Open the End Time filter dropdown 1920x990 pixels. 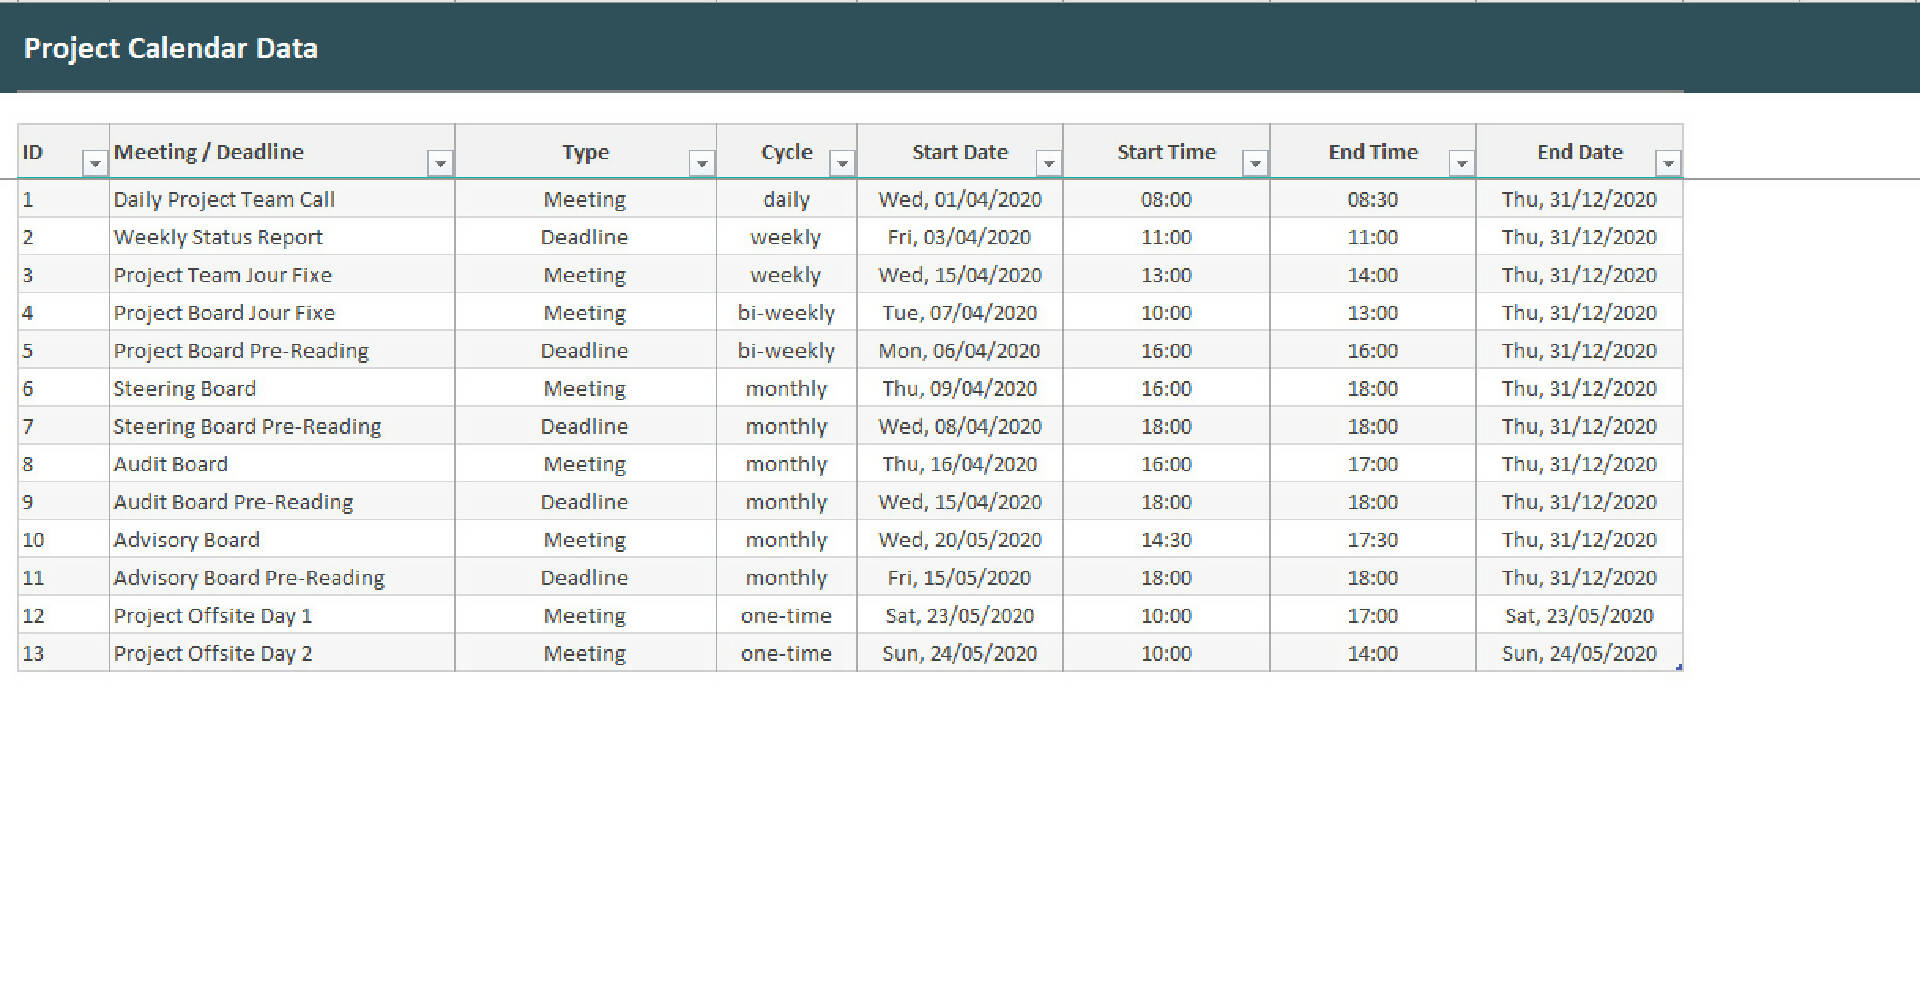pos(1460,162)
